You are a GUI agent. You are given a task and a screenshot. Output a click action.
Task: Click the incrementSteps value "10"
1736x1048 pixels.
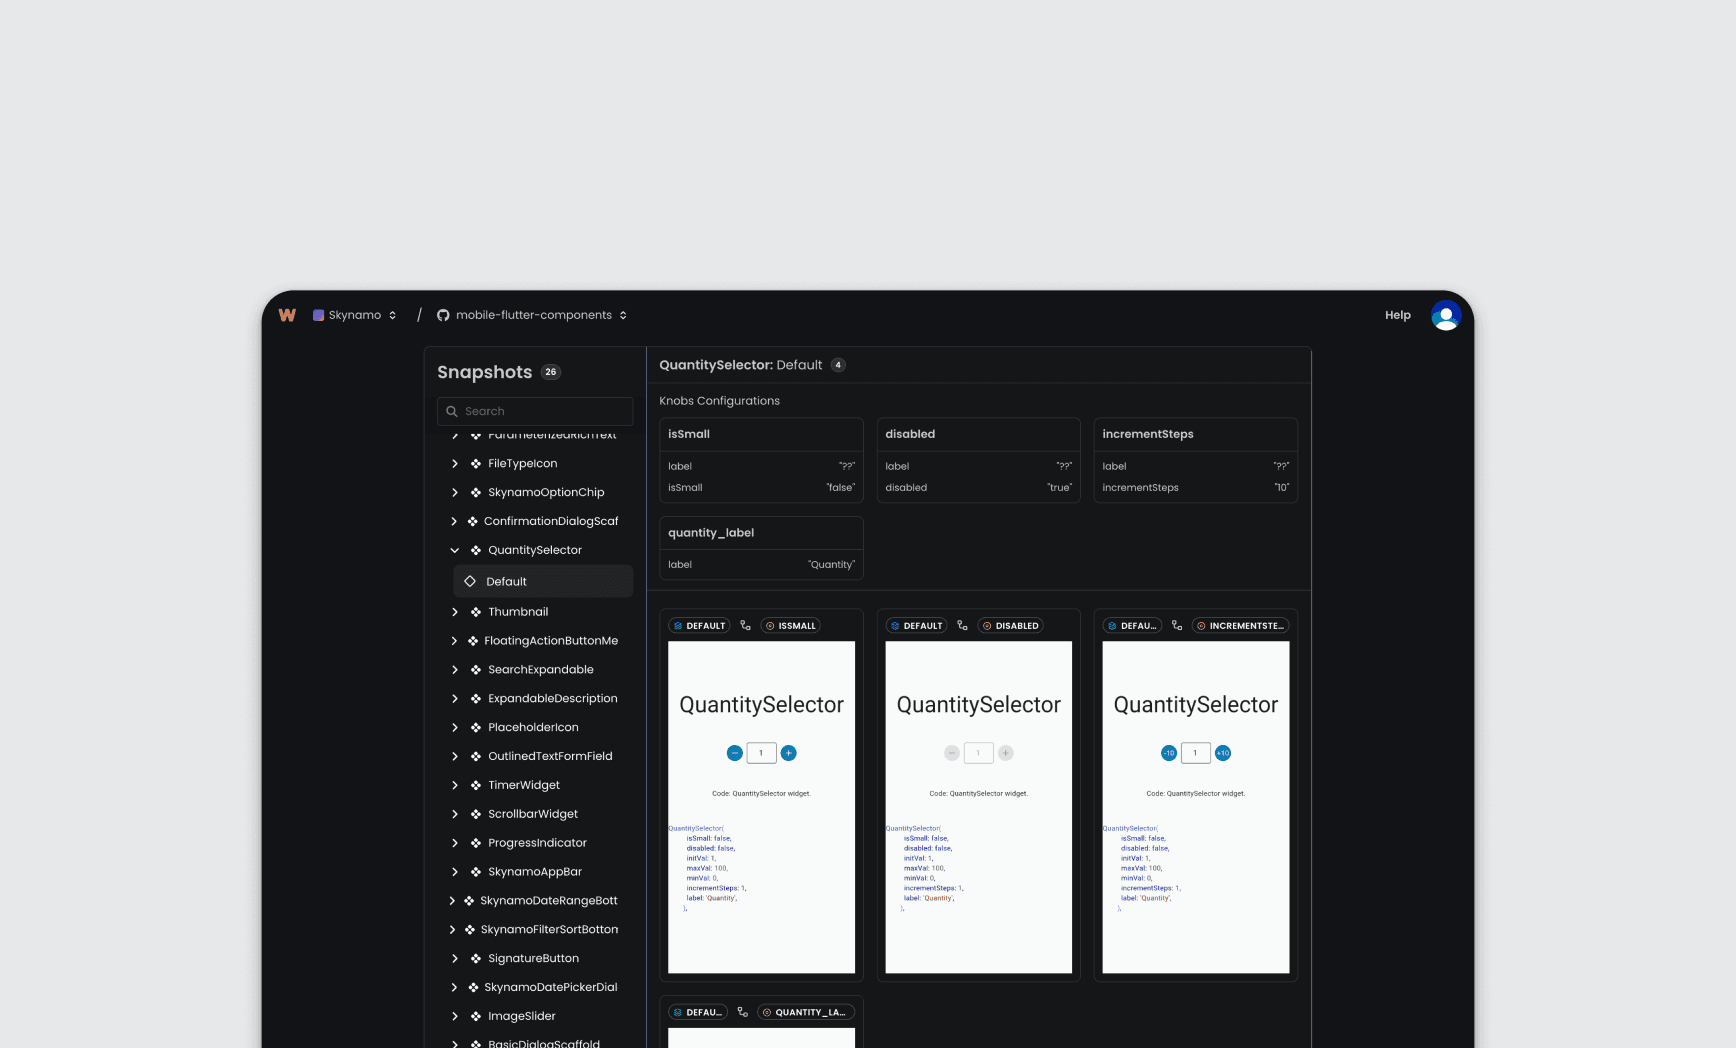click(1281, 488)
